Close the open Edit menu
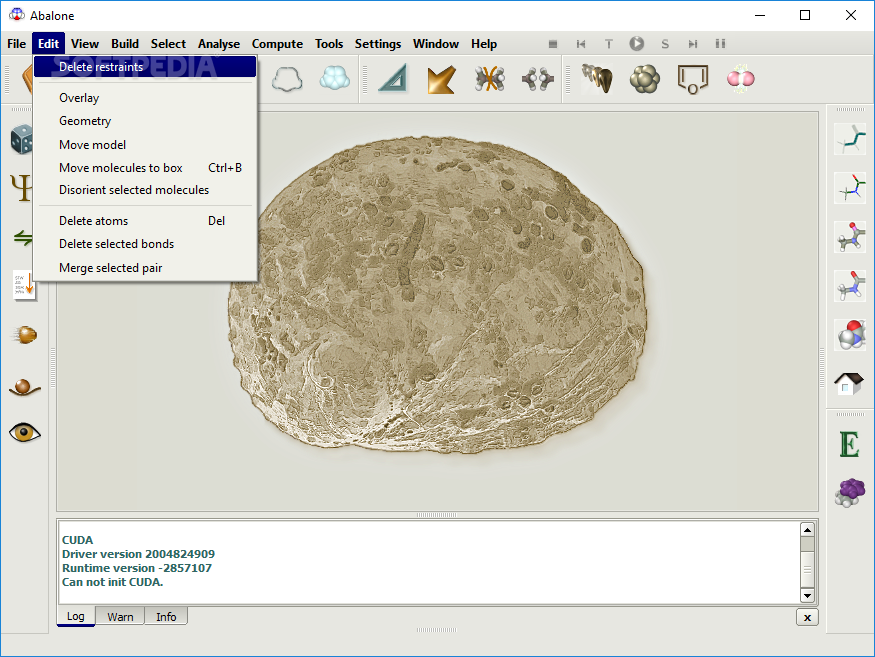Viewport: 875px width, 657px height. (x=49, y=44)
